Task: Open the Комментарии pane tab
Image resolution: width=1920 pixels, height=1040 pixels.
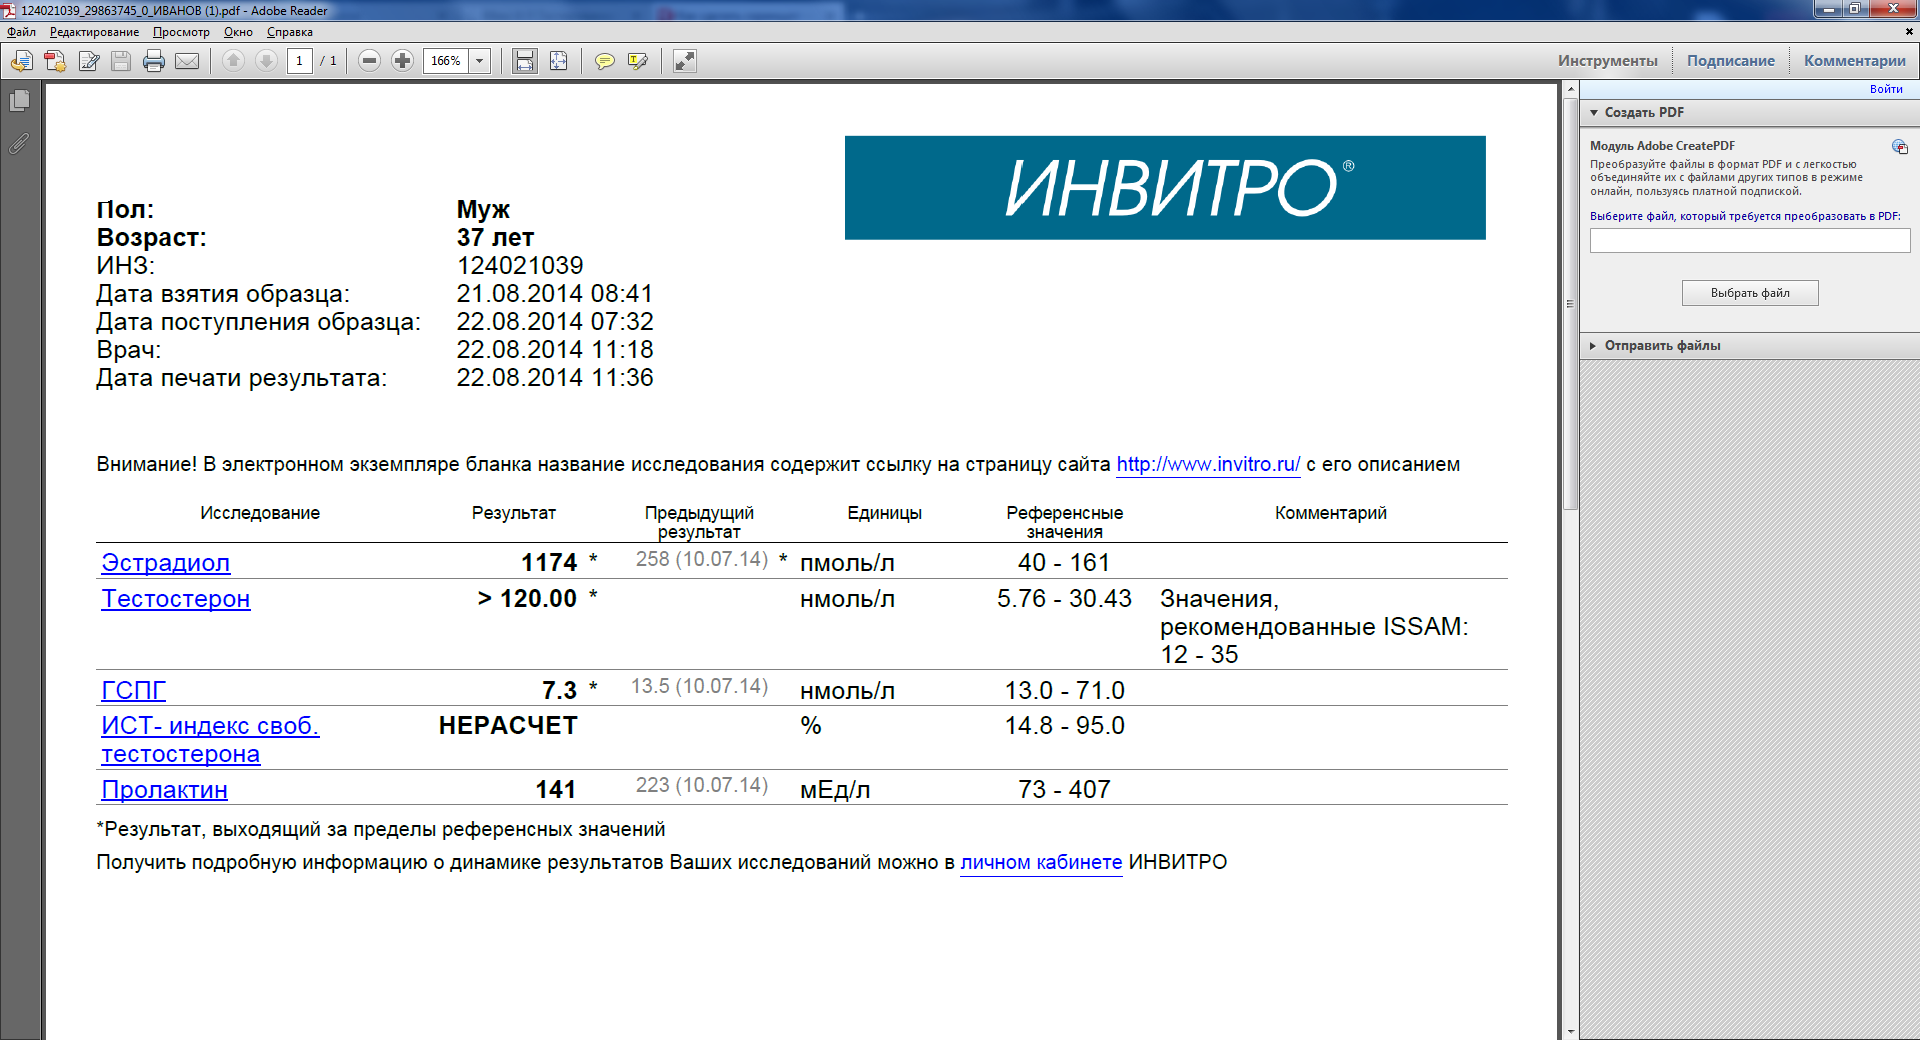Action: point(1855,61)
